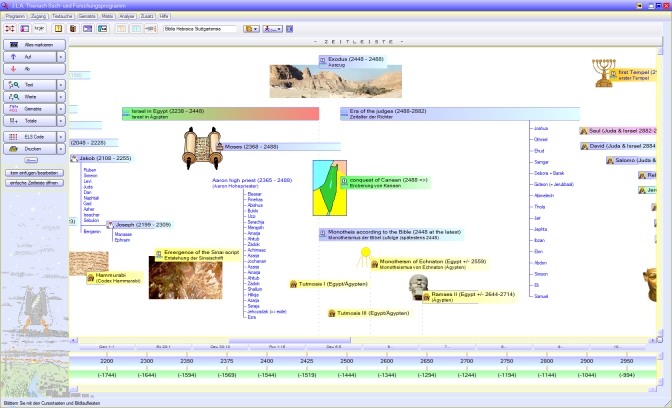The width and height of the screenshot is (672, 408).
Task: Click the Drucken print button
Action: 30,149
